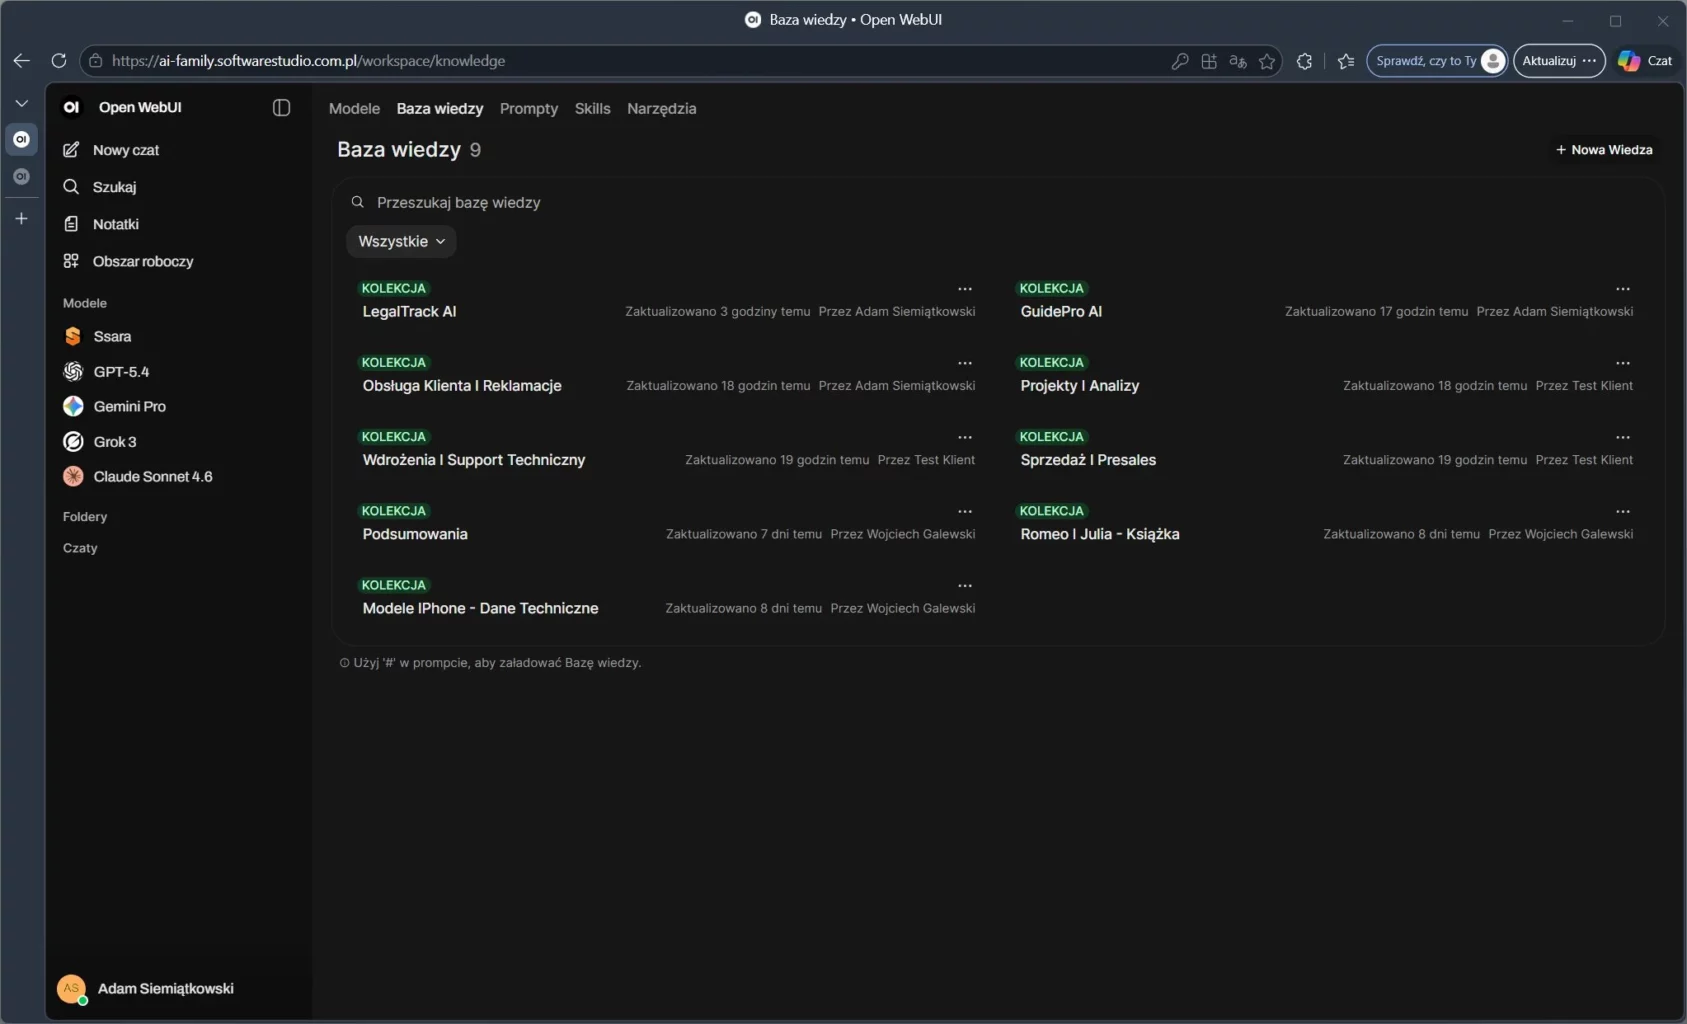This screenshot has height=1024, width=1687.
Task: Bookmark the page with the star icon
Action: pyautogui.click(x=1267, y=61)
